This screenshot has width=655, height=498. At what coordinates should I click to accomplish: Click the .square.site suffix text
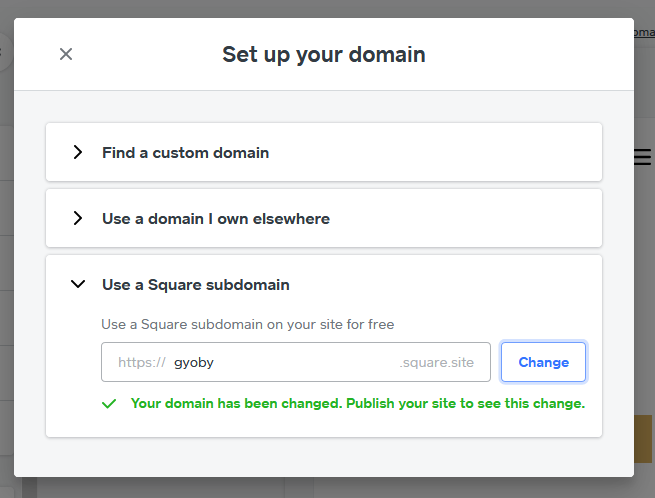pyautogui.click(x=437, y=362)
